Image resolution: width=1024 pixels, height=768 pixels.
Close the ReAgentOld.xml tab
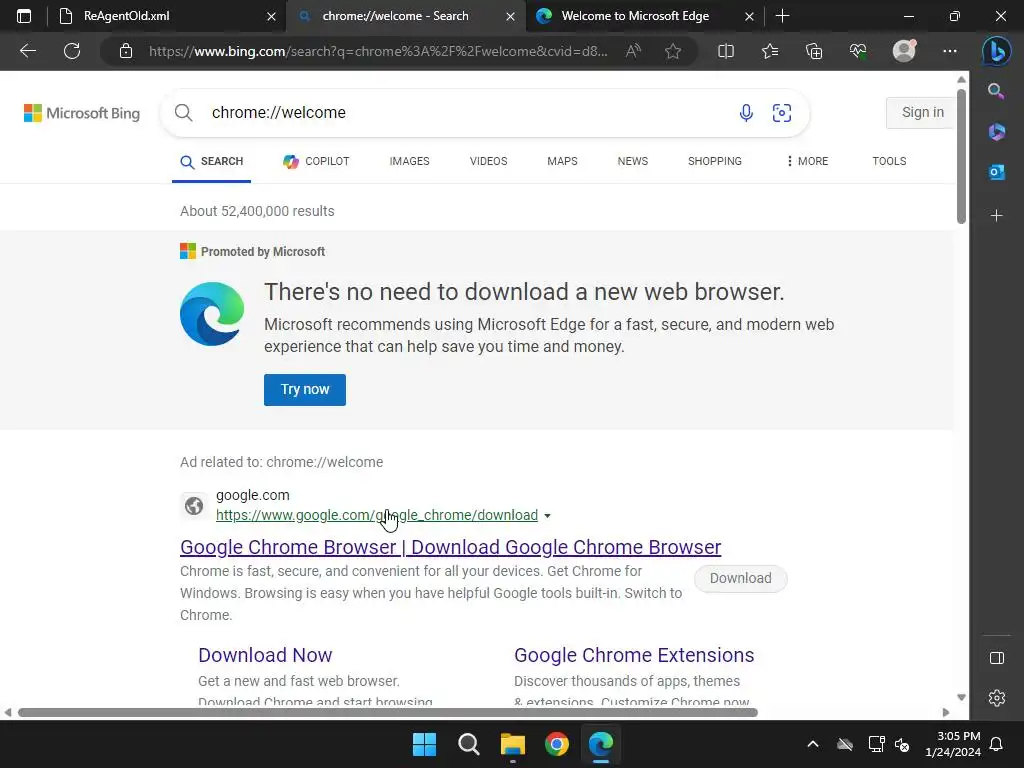(x=272, y=16)
